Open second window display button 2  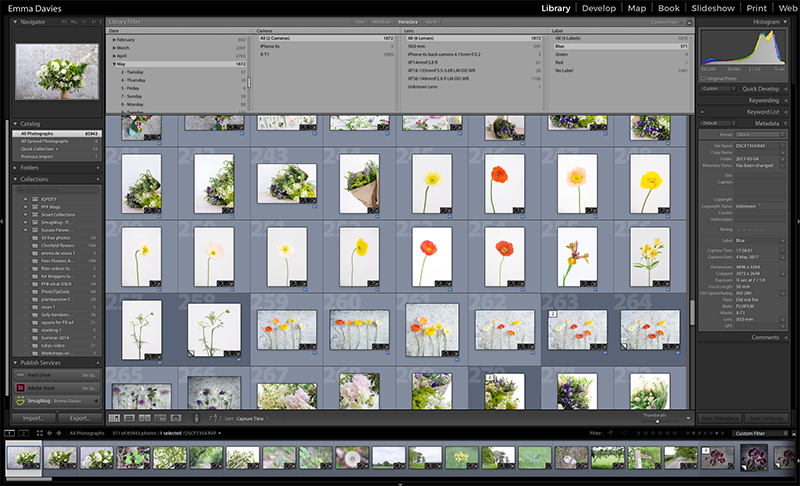click(23, 433)
